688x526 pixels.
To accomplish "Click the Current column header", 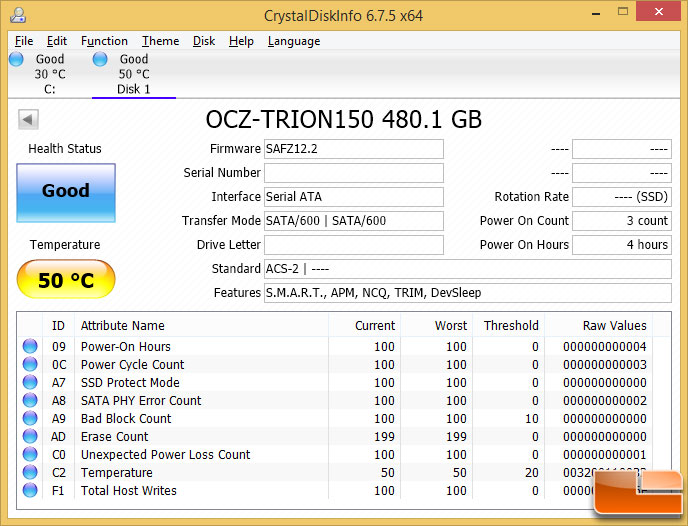I will click(x=364, y=326).
